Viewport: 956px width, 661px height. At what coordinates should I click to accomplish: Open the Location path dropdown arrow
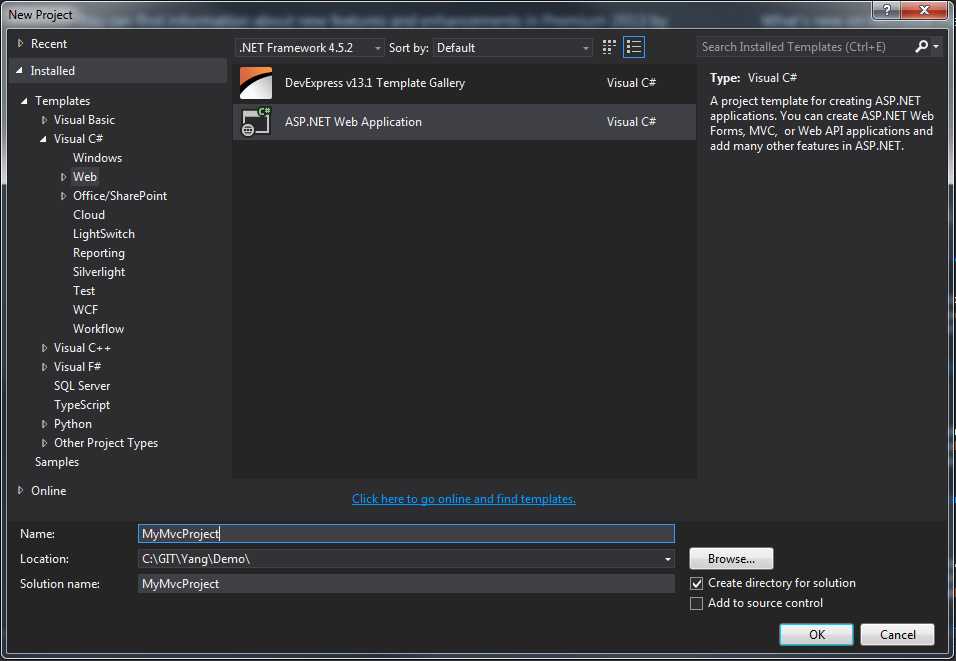668,559
